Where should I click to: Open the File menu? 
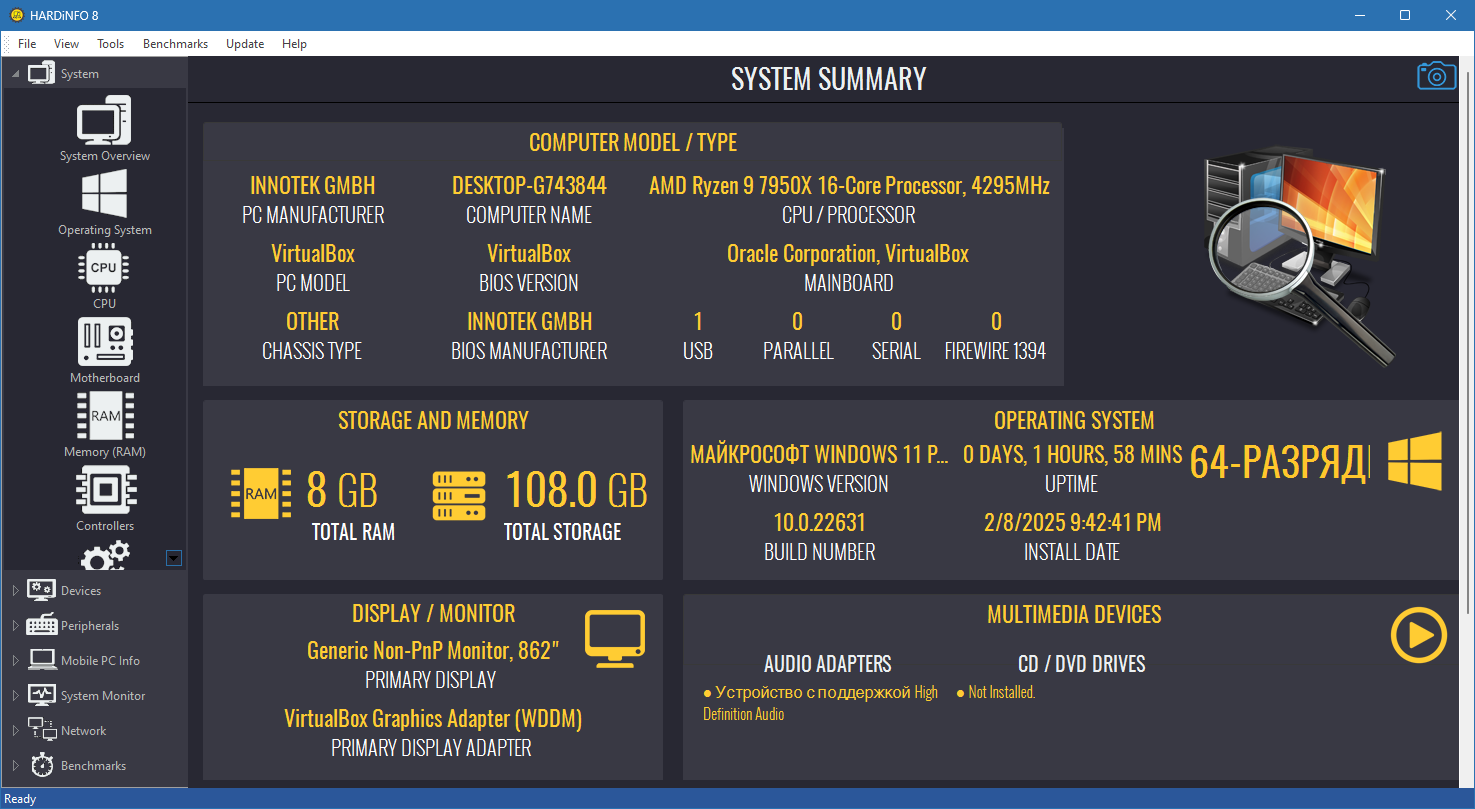[x=27, y=44]
